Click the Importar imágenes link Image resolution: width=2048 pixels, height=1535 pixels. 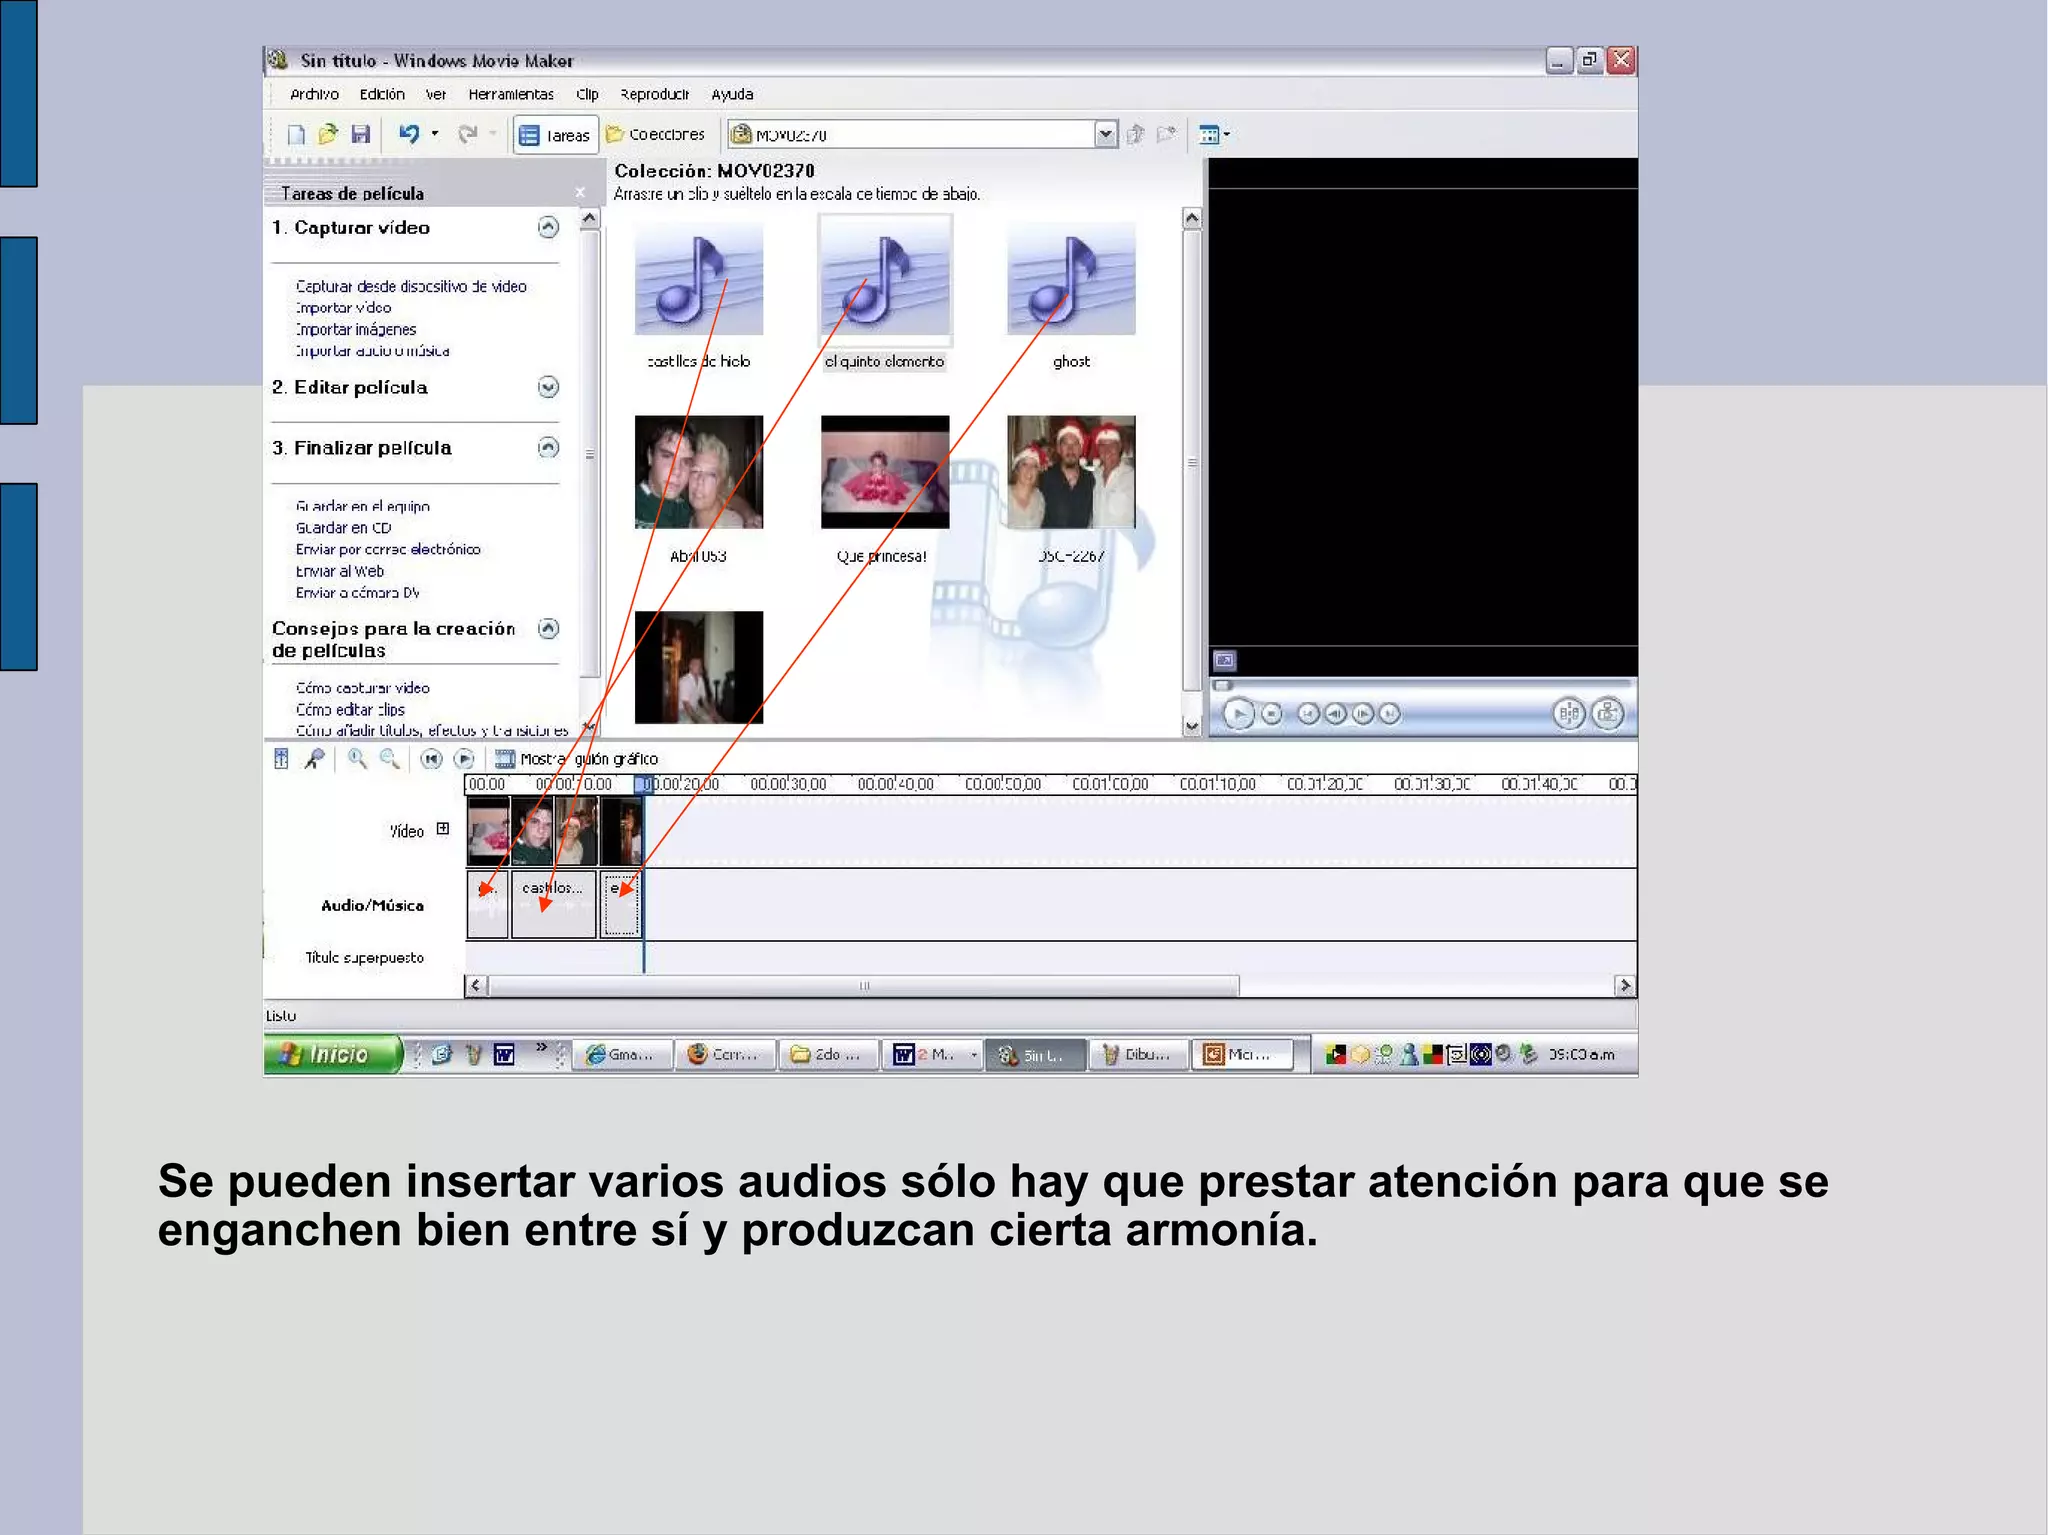pos(355,329)
